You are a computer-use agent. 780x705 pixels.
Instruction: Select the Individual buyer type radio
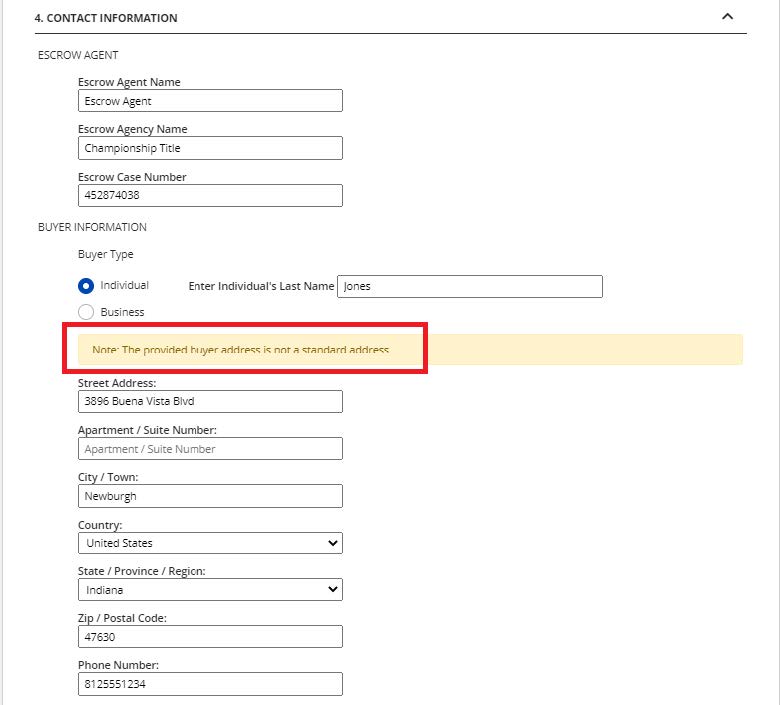pos(86,286)
